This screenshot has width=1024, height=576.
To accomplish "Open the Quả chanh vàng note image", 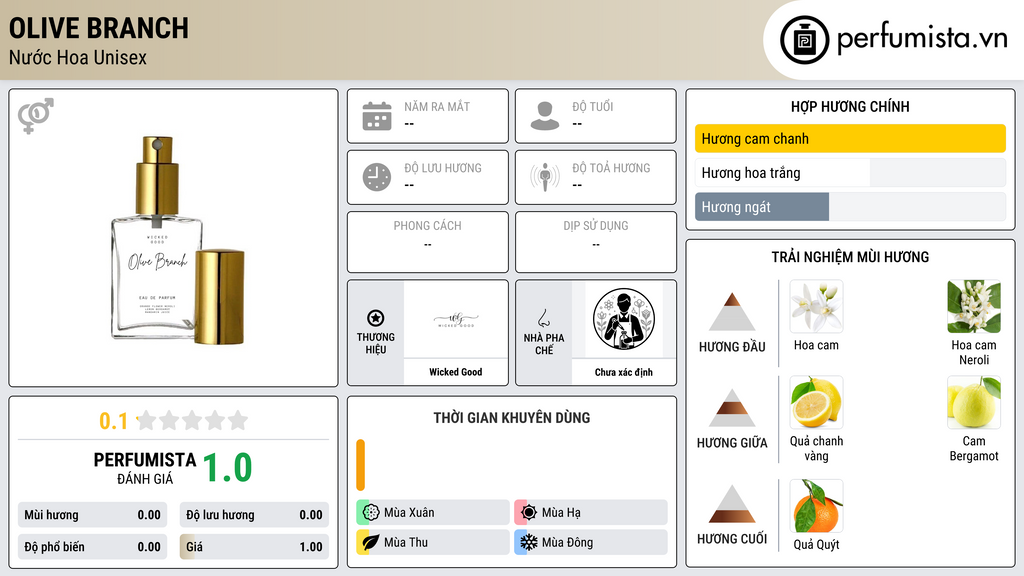I will 816,402.
